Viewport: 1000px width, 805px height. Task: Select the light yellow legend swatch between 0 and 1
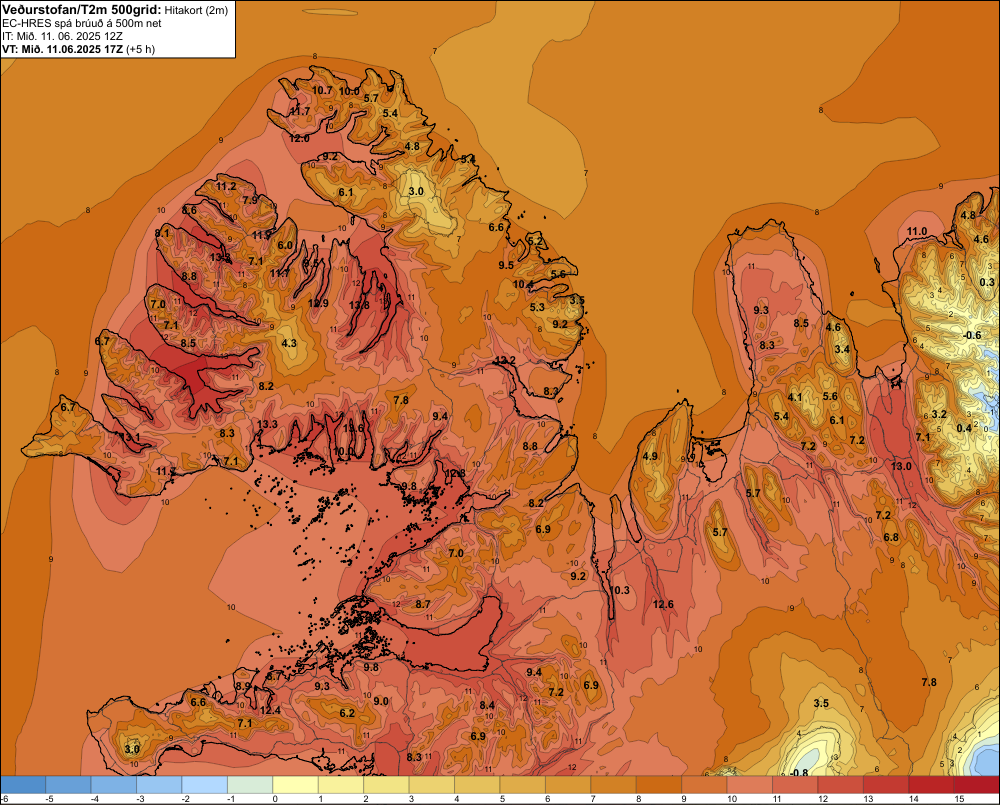(295, 785)
